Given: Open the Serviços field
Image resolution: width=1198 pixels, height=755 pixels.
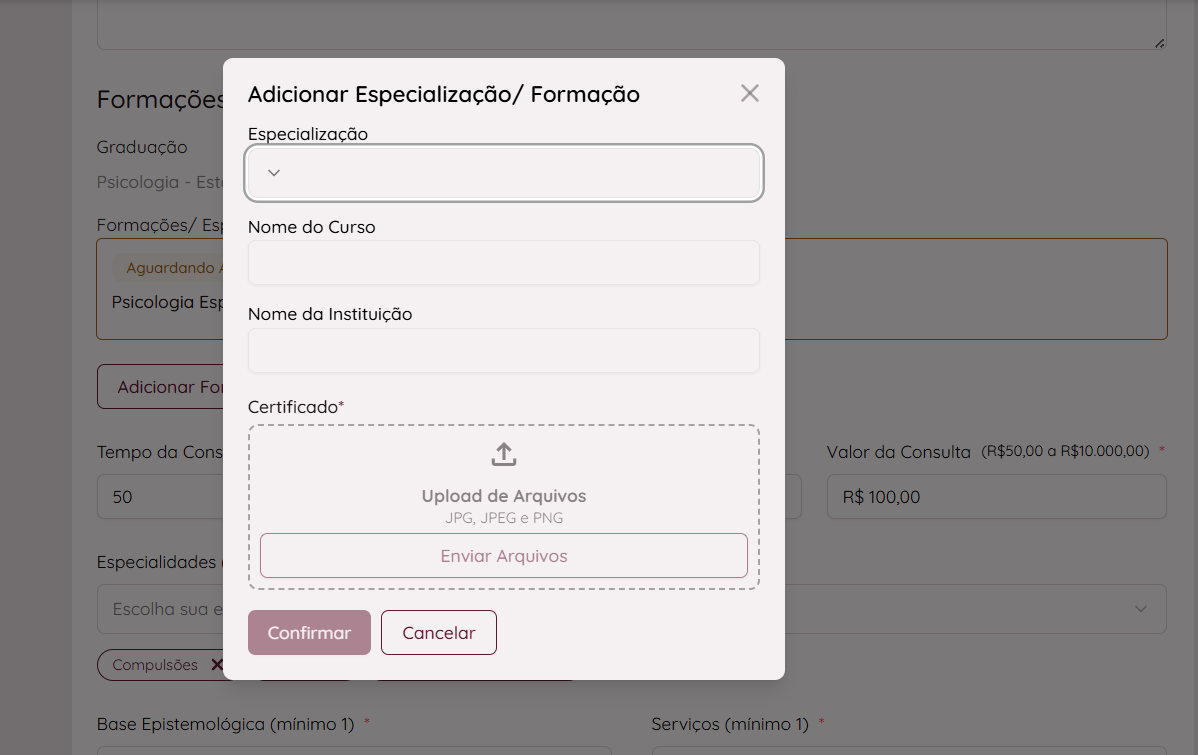Looking at the screenshot, I should click(x=908, y=749).
